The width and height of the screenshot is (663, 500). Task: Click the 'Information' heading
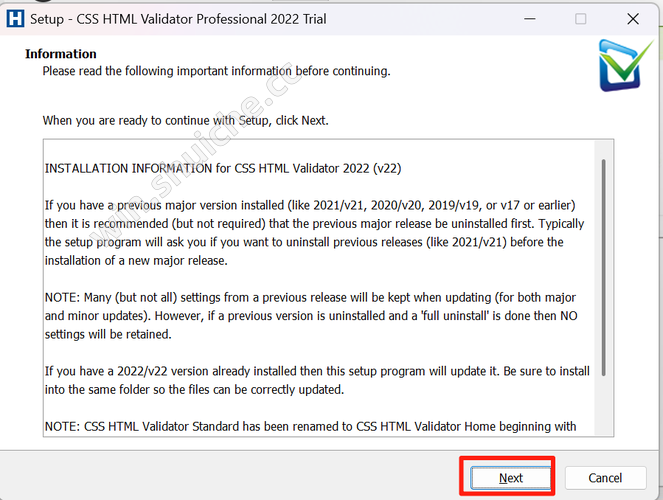point(60,54)
